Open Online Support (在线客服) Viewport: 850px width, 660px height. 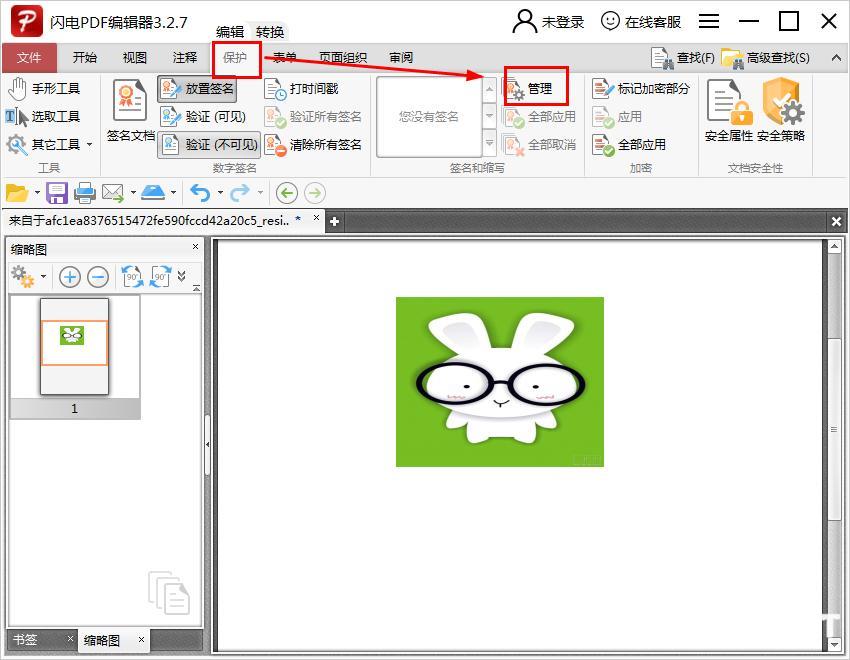pos(641,22)
